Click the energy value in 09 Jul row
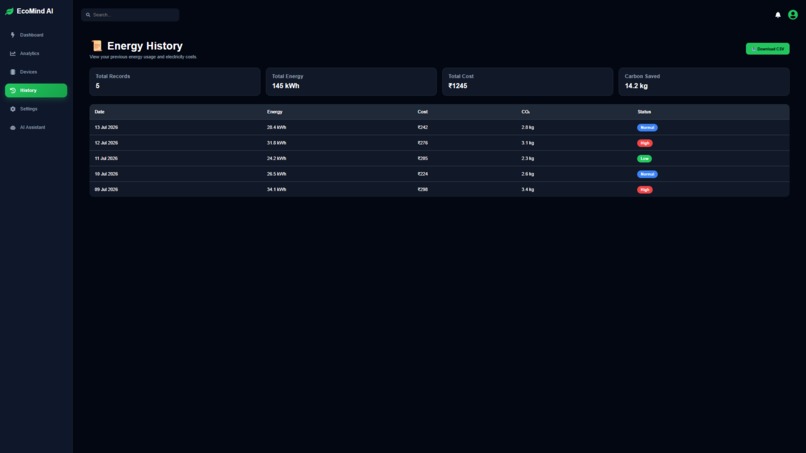 click(277, 190)
